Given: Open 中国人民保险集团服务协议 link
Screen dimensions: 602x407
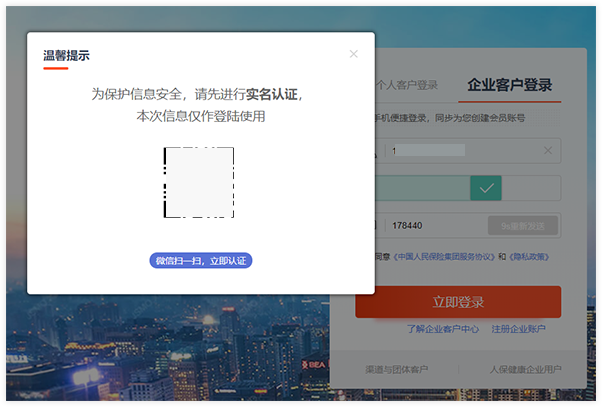Looking at the screenshot, I should click(x=445, y=256).
